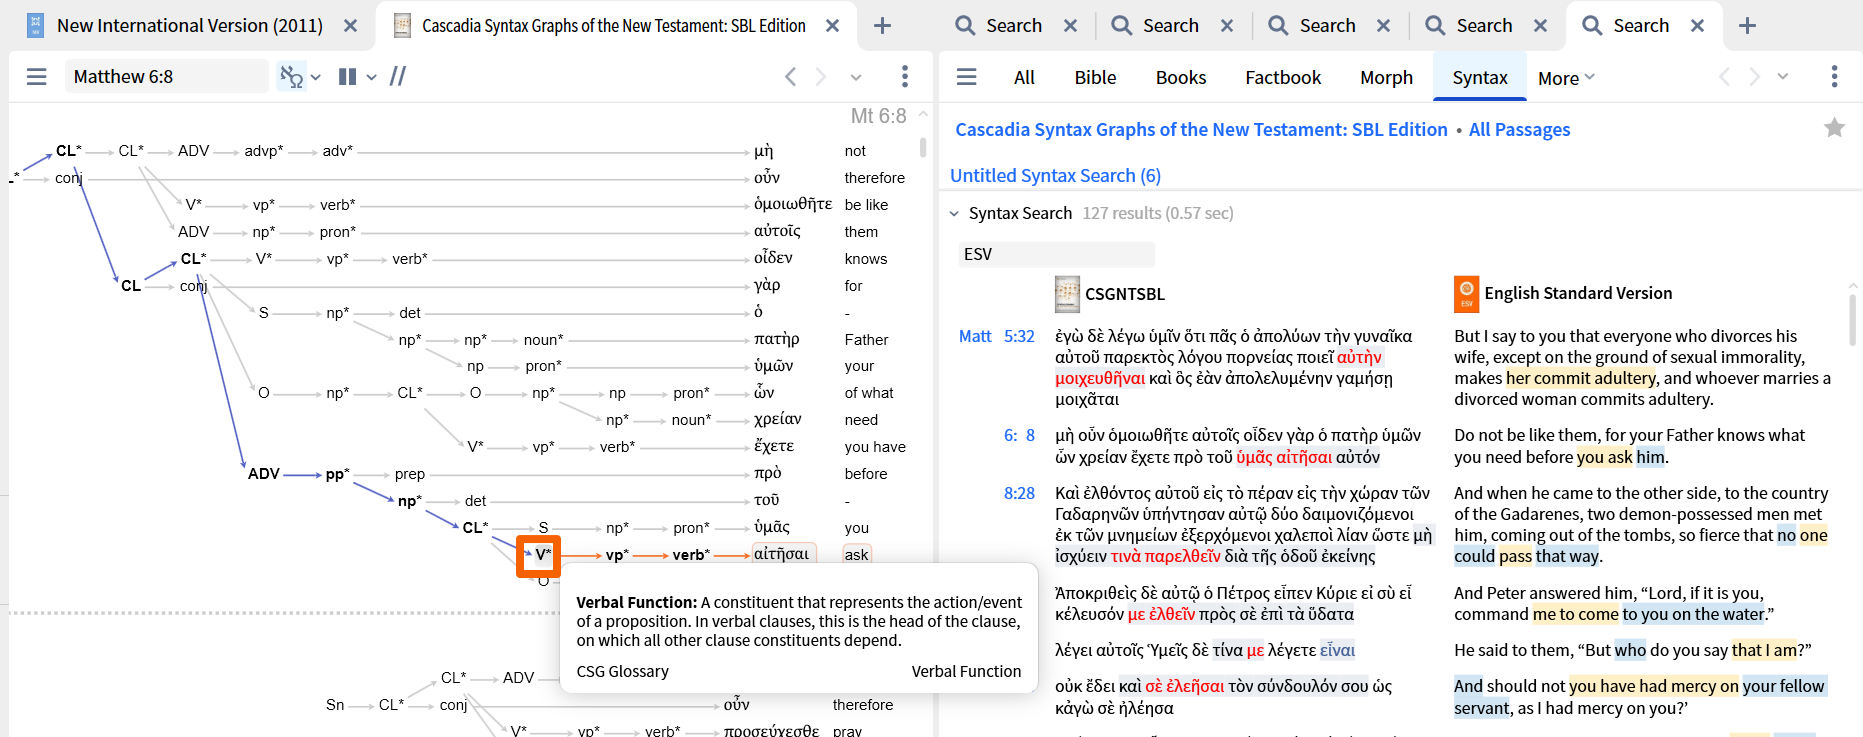This screenshot has width=1863, height=737.
Task: Choose the All search type
Action: point(1024,78)
